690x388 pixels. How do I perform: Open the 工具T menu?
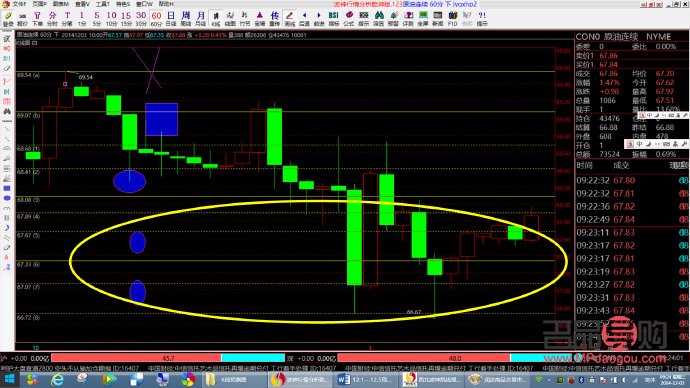pos(103,4)
